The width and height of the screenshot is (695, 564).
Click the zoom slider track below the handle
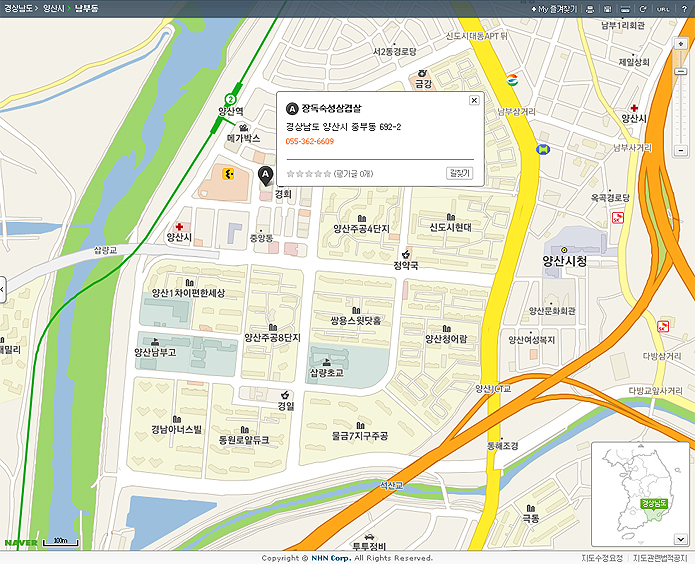[x=680, y=109]
